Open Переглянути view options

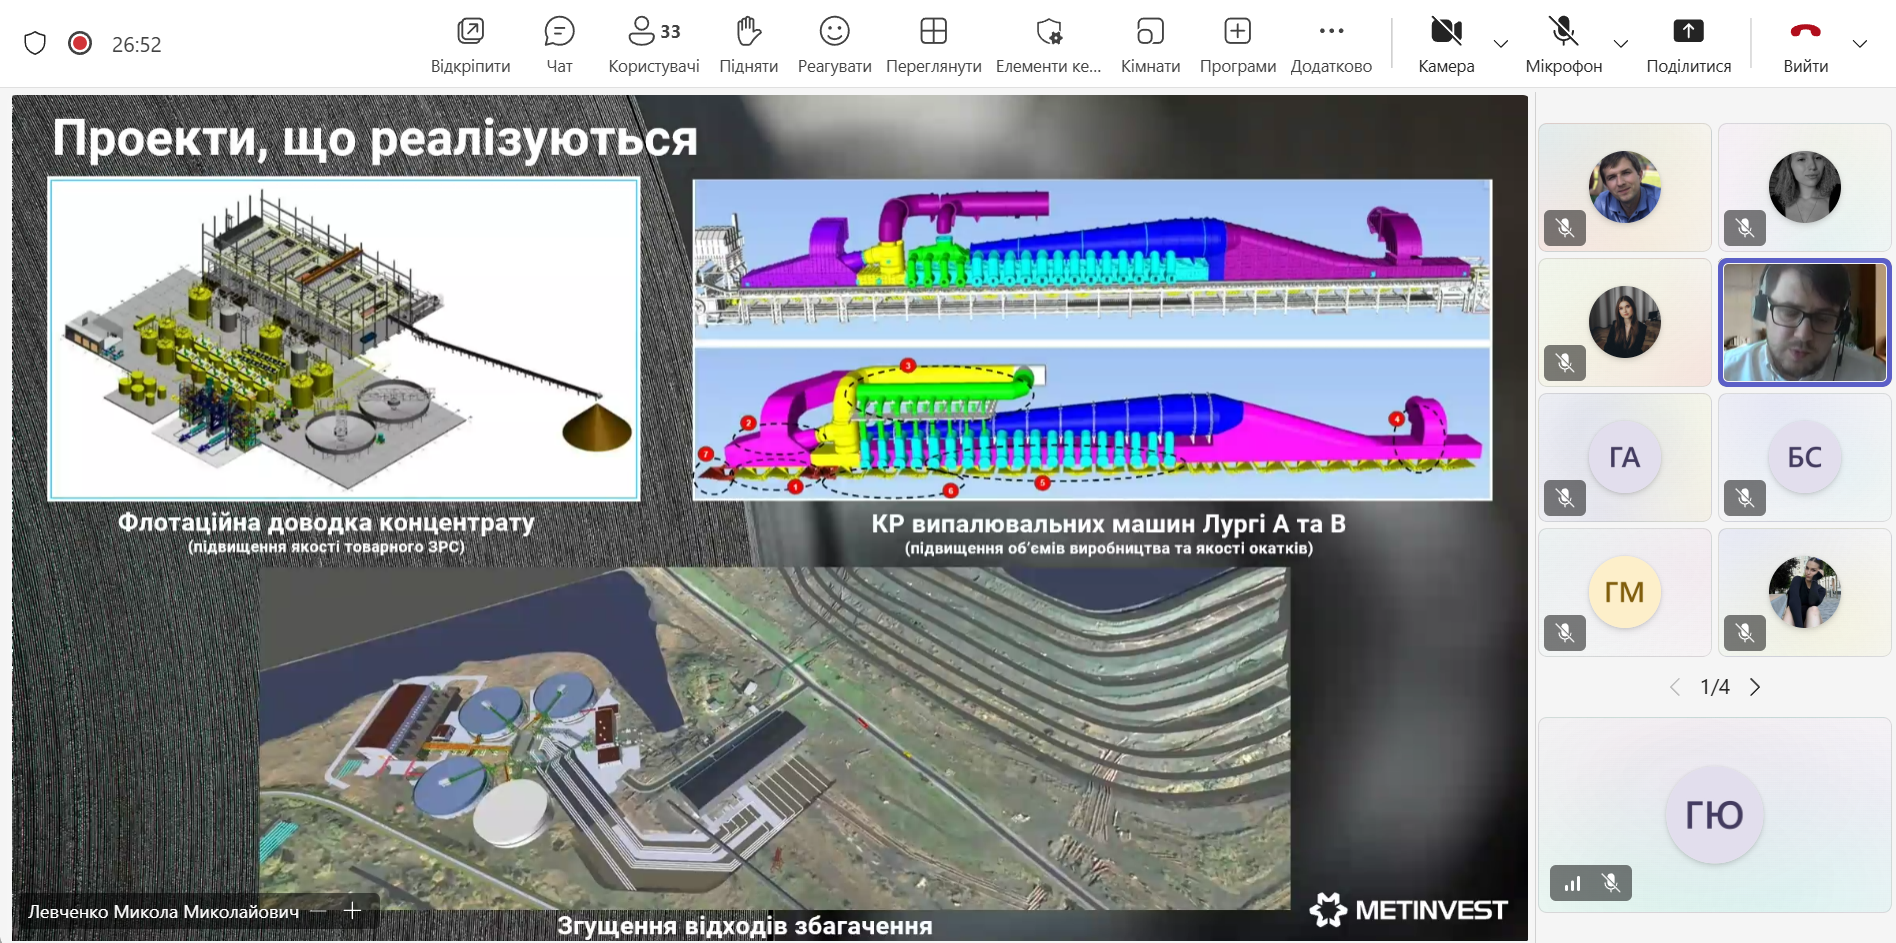(933, 44)
